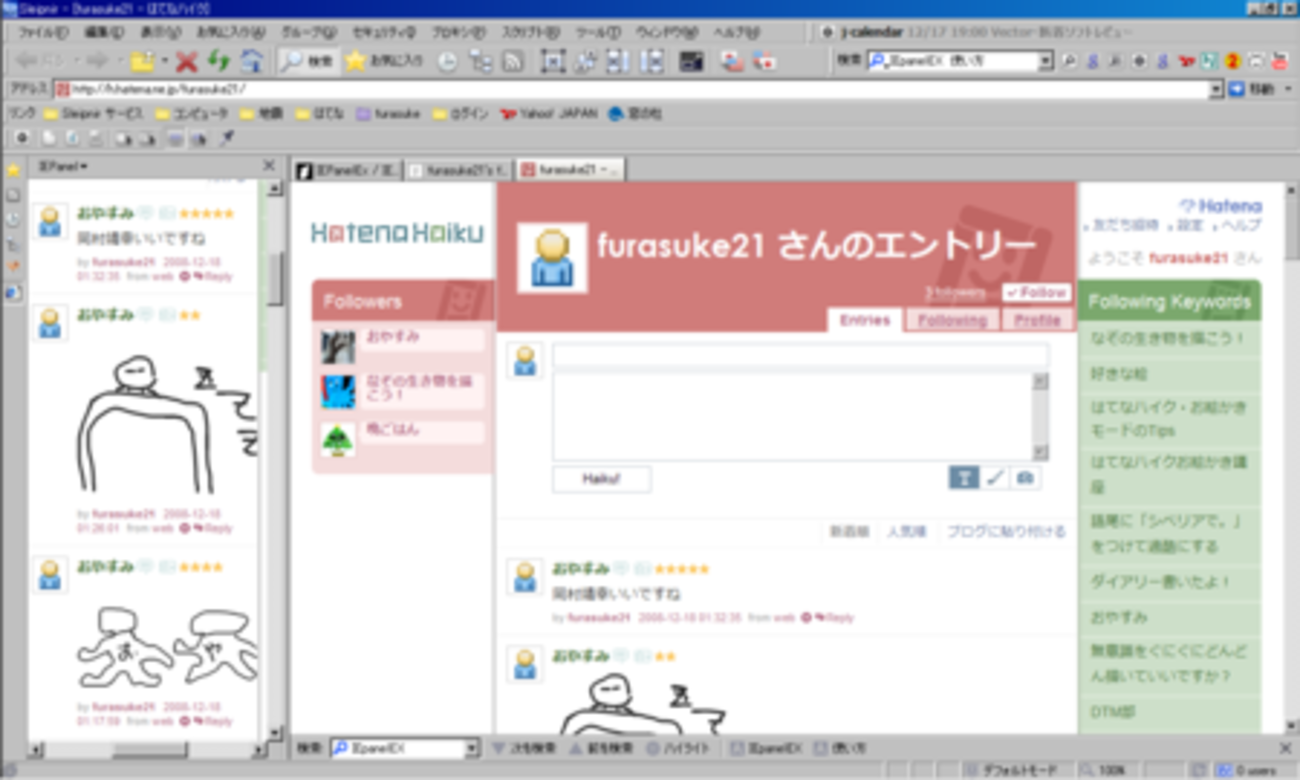
Task: Click the Hatena Haiku logo
Action: (x=397, y=233)
